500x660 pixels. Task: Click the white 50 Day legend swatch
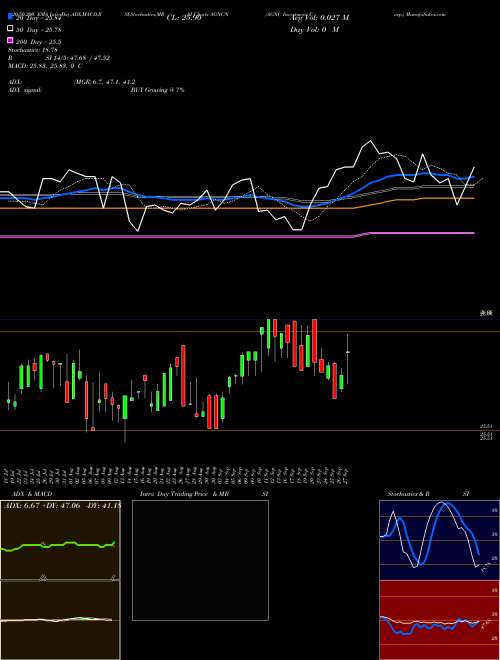[x=11, y=29]
